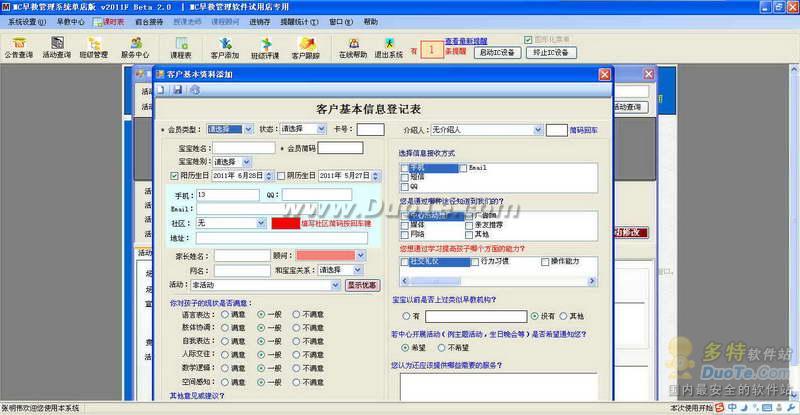Select 满意 for 语言表达

click(x=224, y=314)
